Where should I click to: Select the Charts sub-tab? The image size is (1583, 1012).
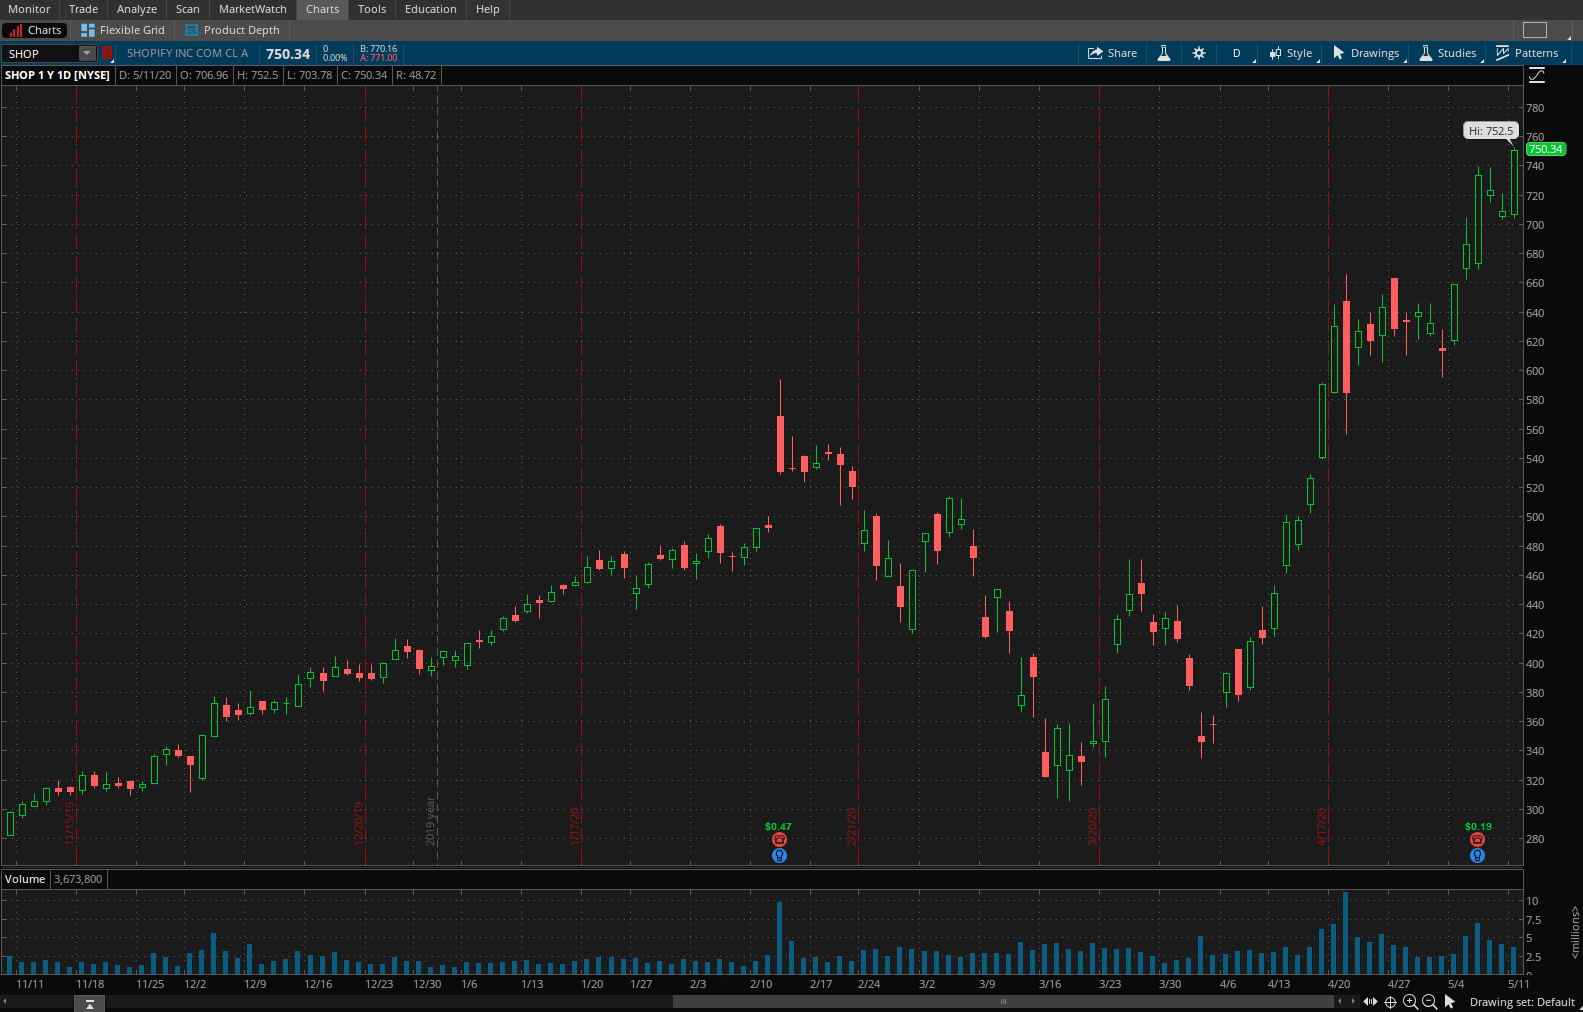[x=36, y=30]
